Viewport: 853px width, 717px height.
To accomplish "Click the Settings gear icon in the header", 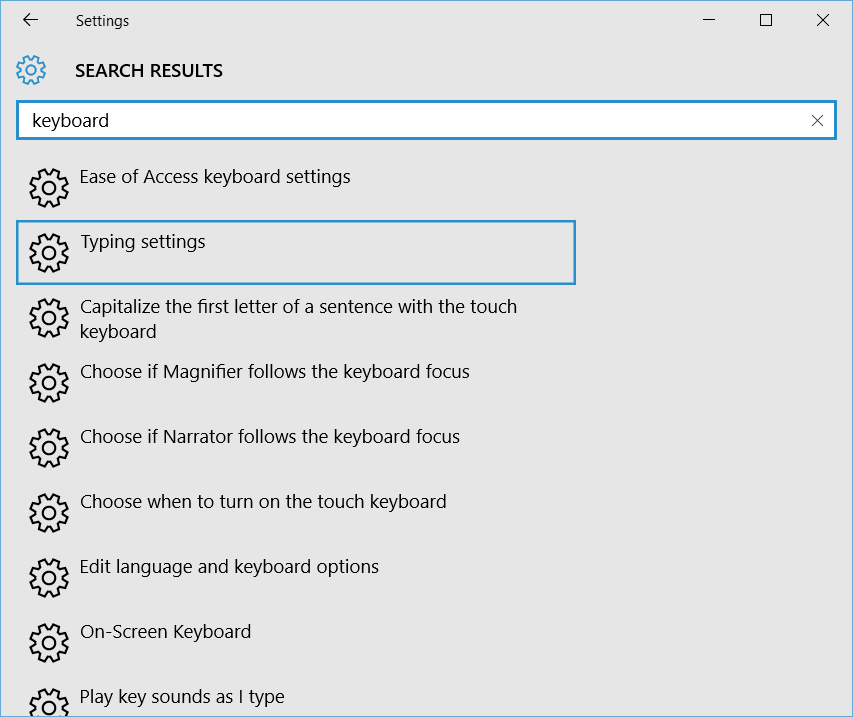I will [30, 70].
